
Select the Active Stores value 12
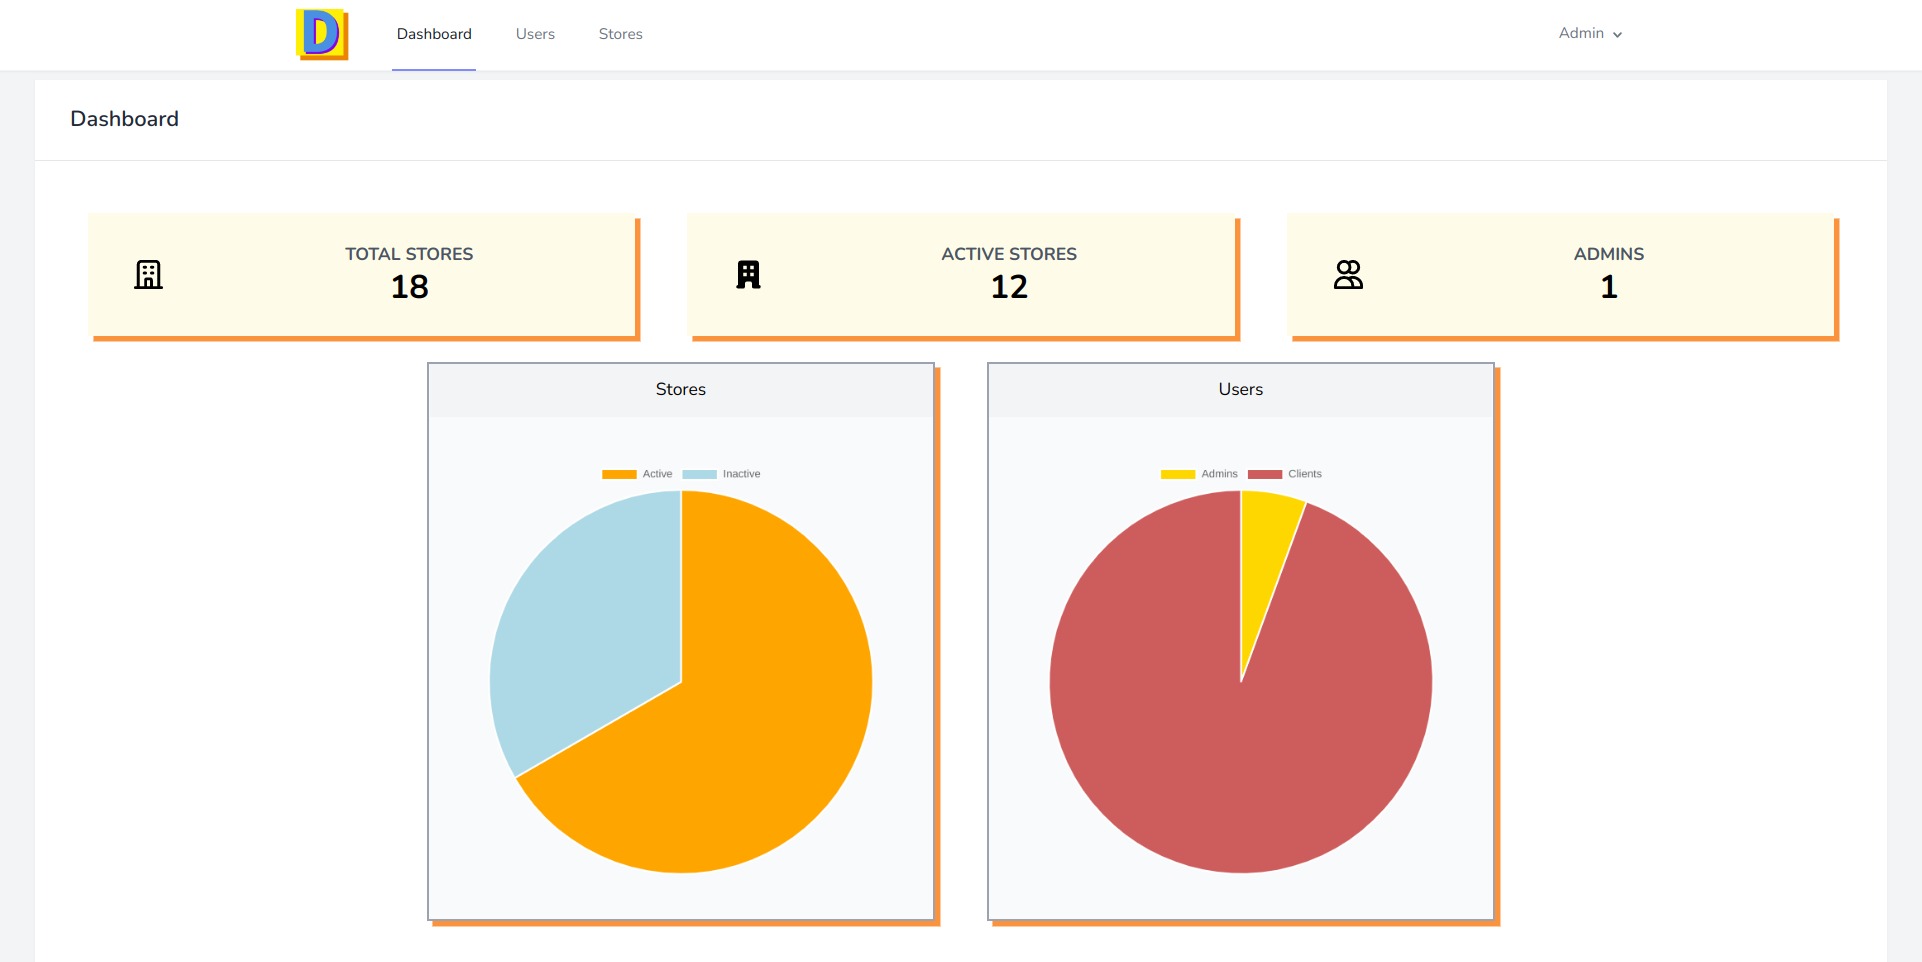(1009, 287)
